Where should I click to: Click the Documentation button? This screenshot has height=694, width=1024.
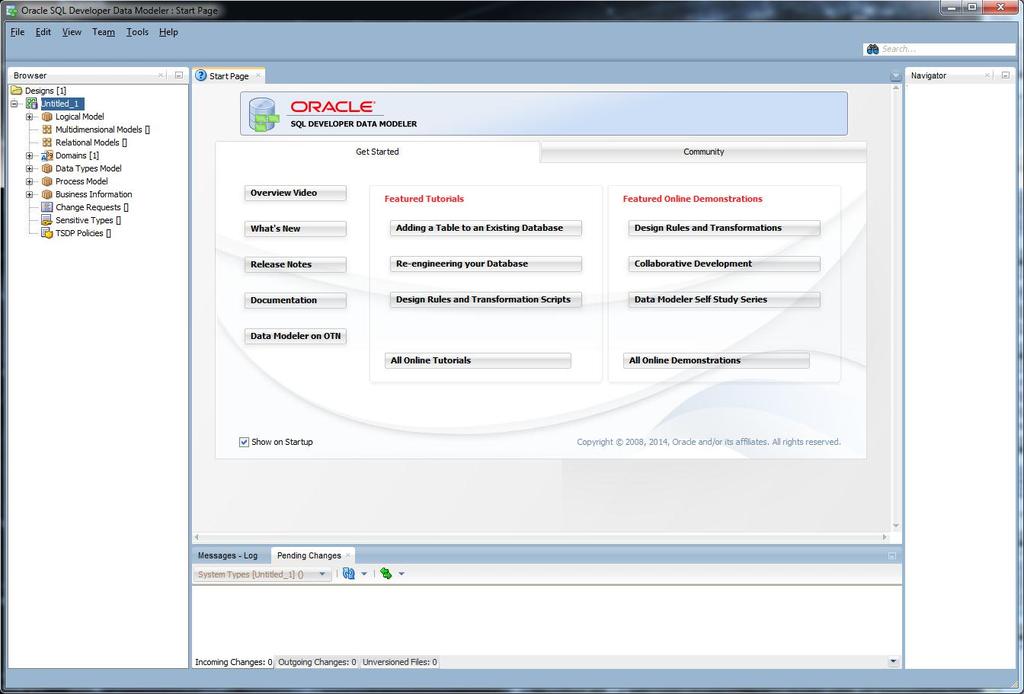(x=295, y=300)
